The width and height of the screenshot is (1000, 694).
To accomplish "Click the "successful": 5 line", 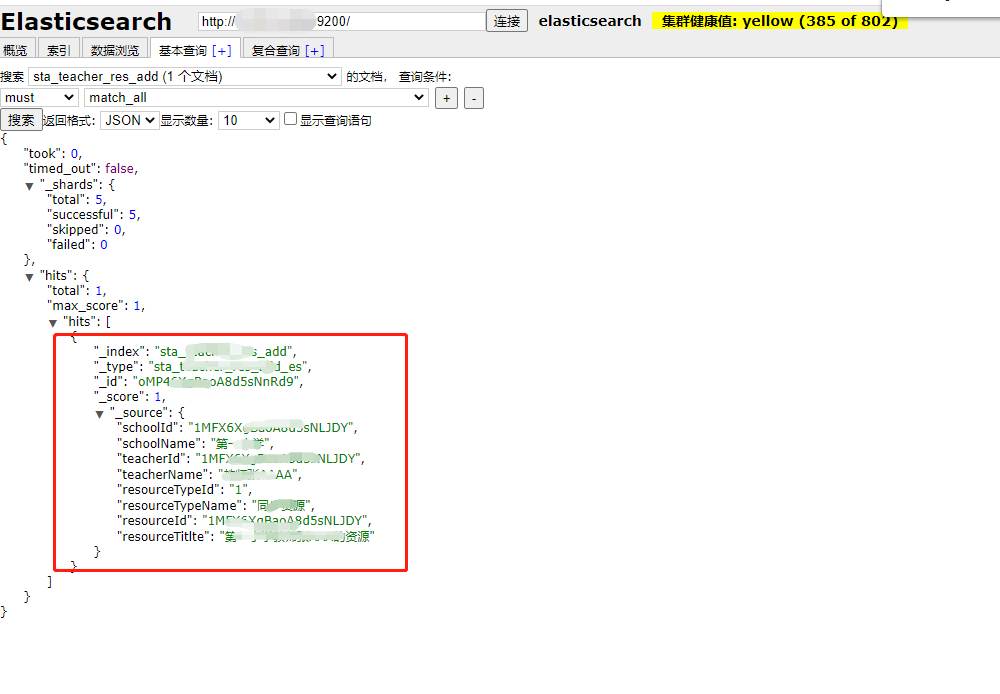I will [94, 214].
